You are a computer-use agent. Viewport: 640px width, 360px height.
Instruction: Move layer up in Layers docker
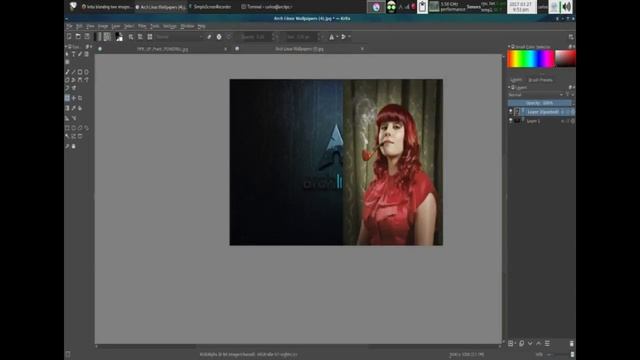[538, 344]
